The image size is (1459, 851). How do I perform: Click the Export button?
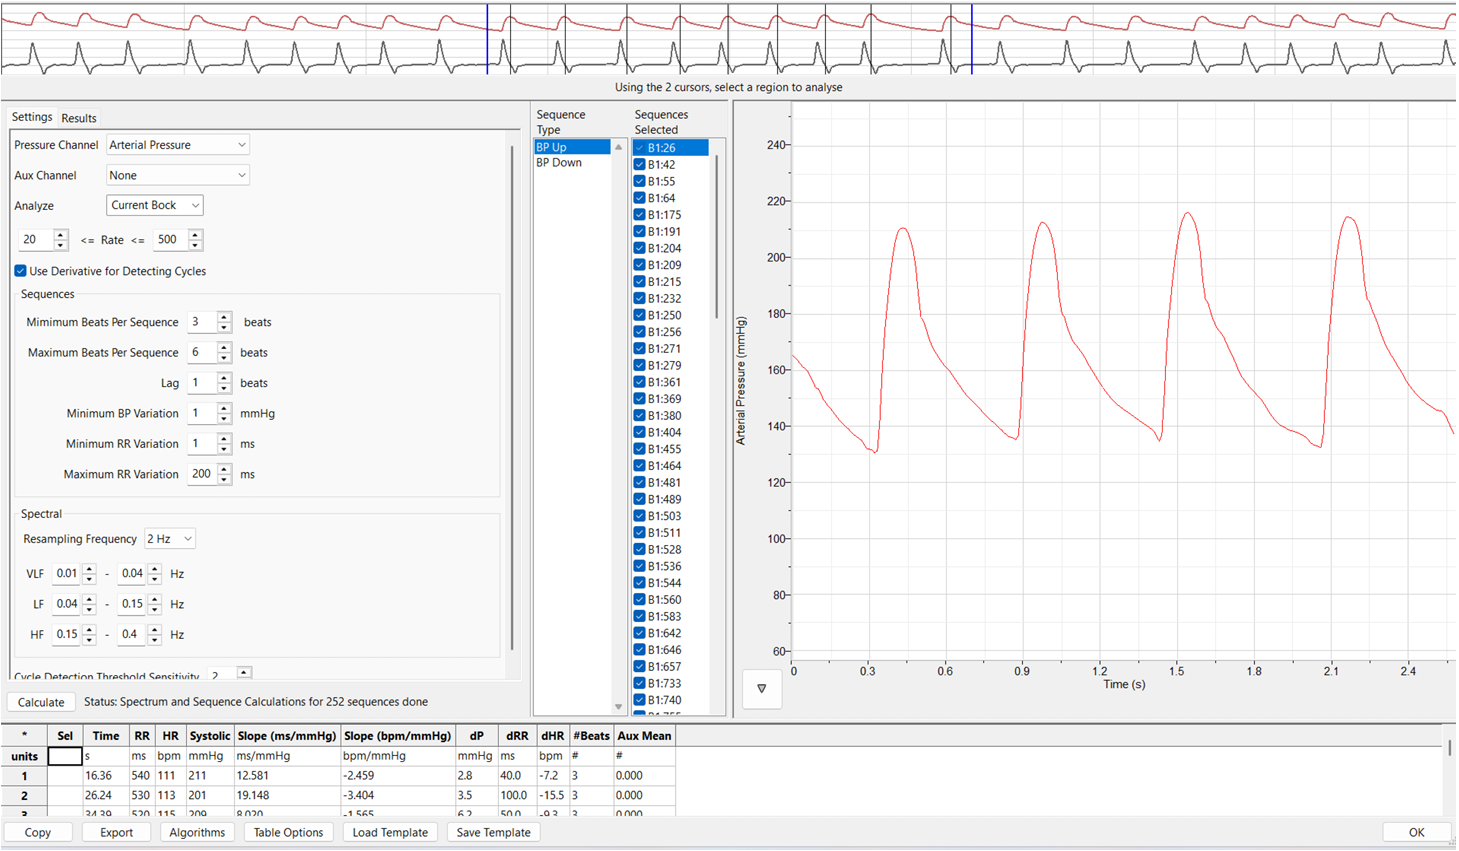pos(116,832)
